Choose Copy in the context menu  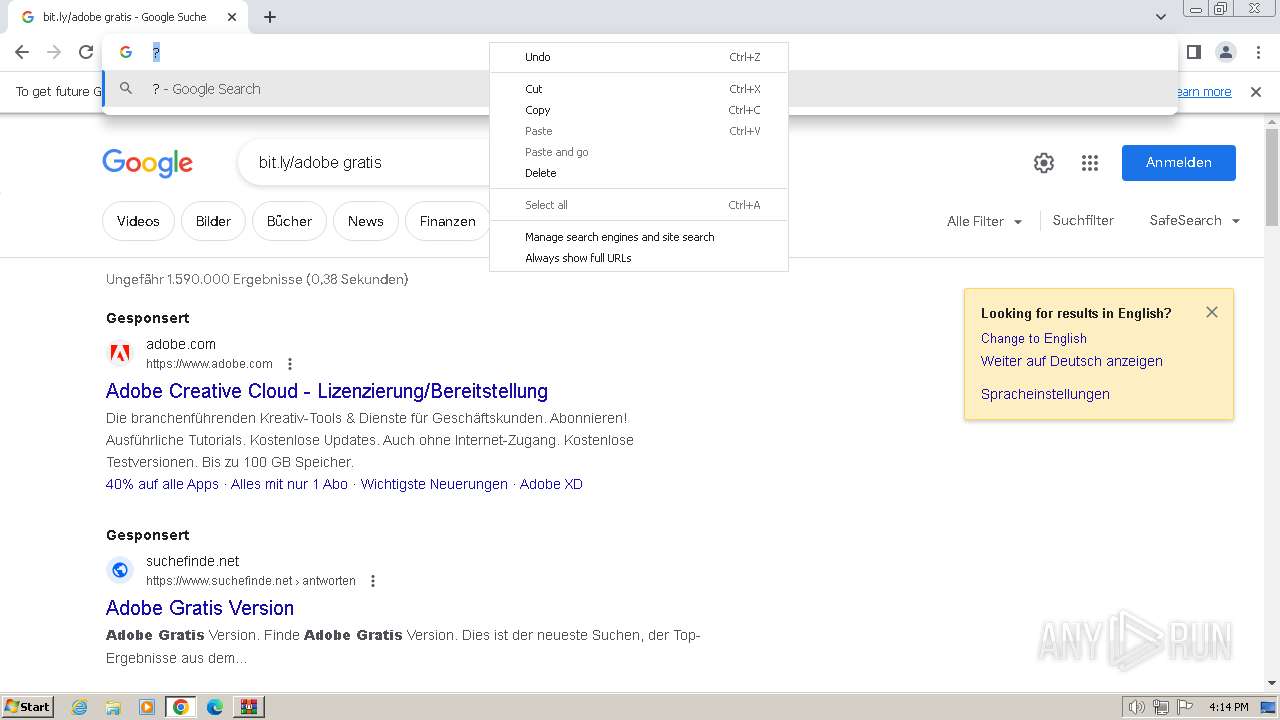click(x=639, y=110)
